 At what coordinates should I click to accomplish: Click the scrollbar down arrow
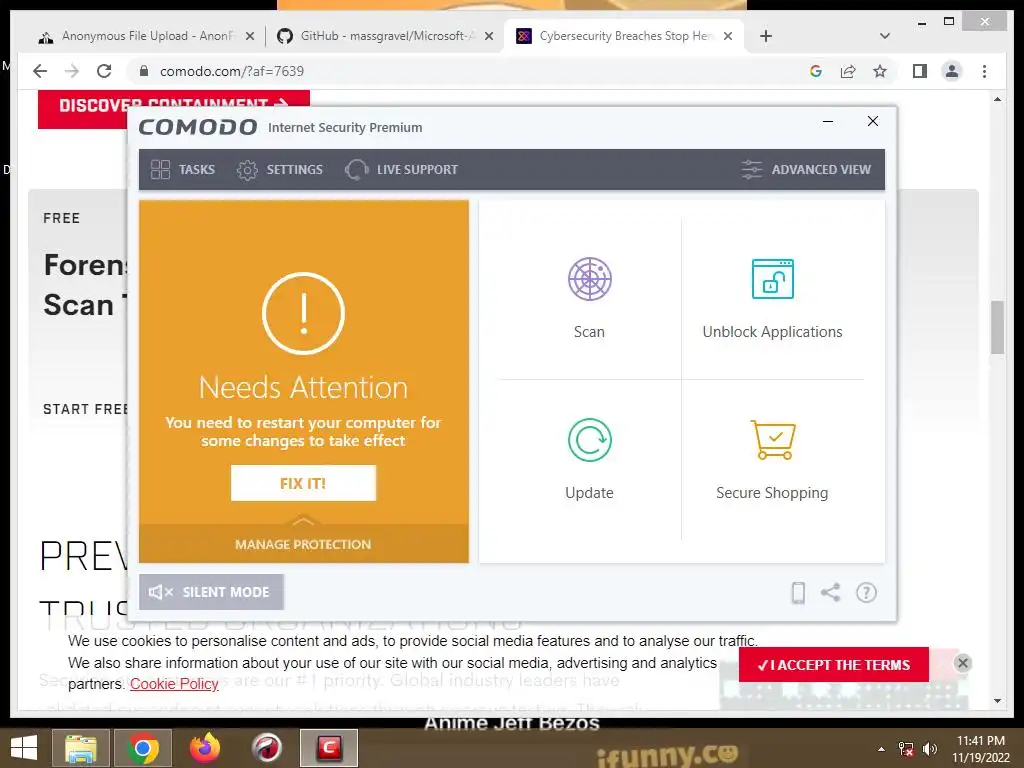(x=997, y=701)
